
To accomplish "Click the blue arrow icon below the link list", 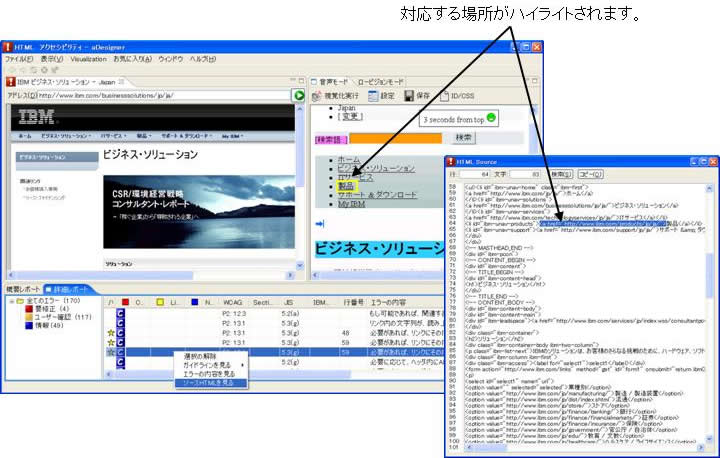I will [320, 224].
